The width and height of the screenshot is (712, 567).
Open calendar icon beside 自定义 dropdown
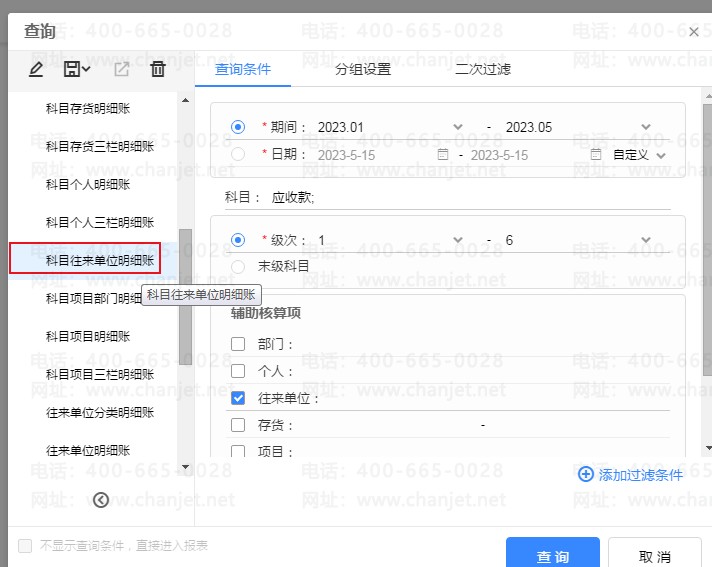point(595,155)
